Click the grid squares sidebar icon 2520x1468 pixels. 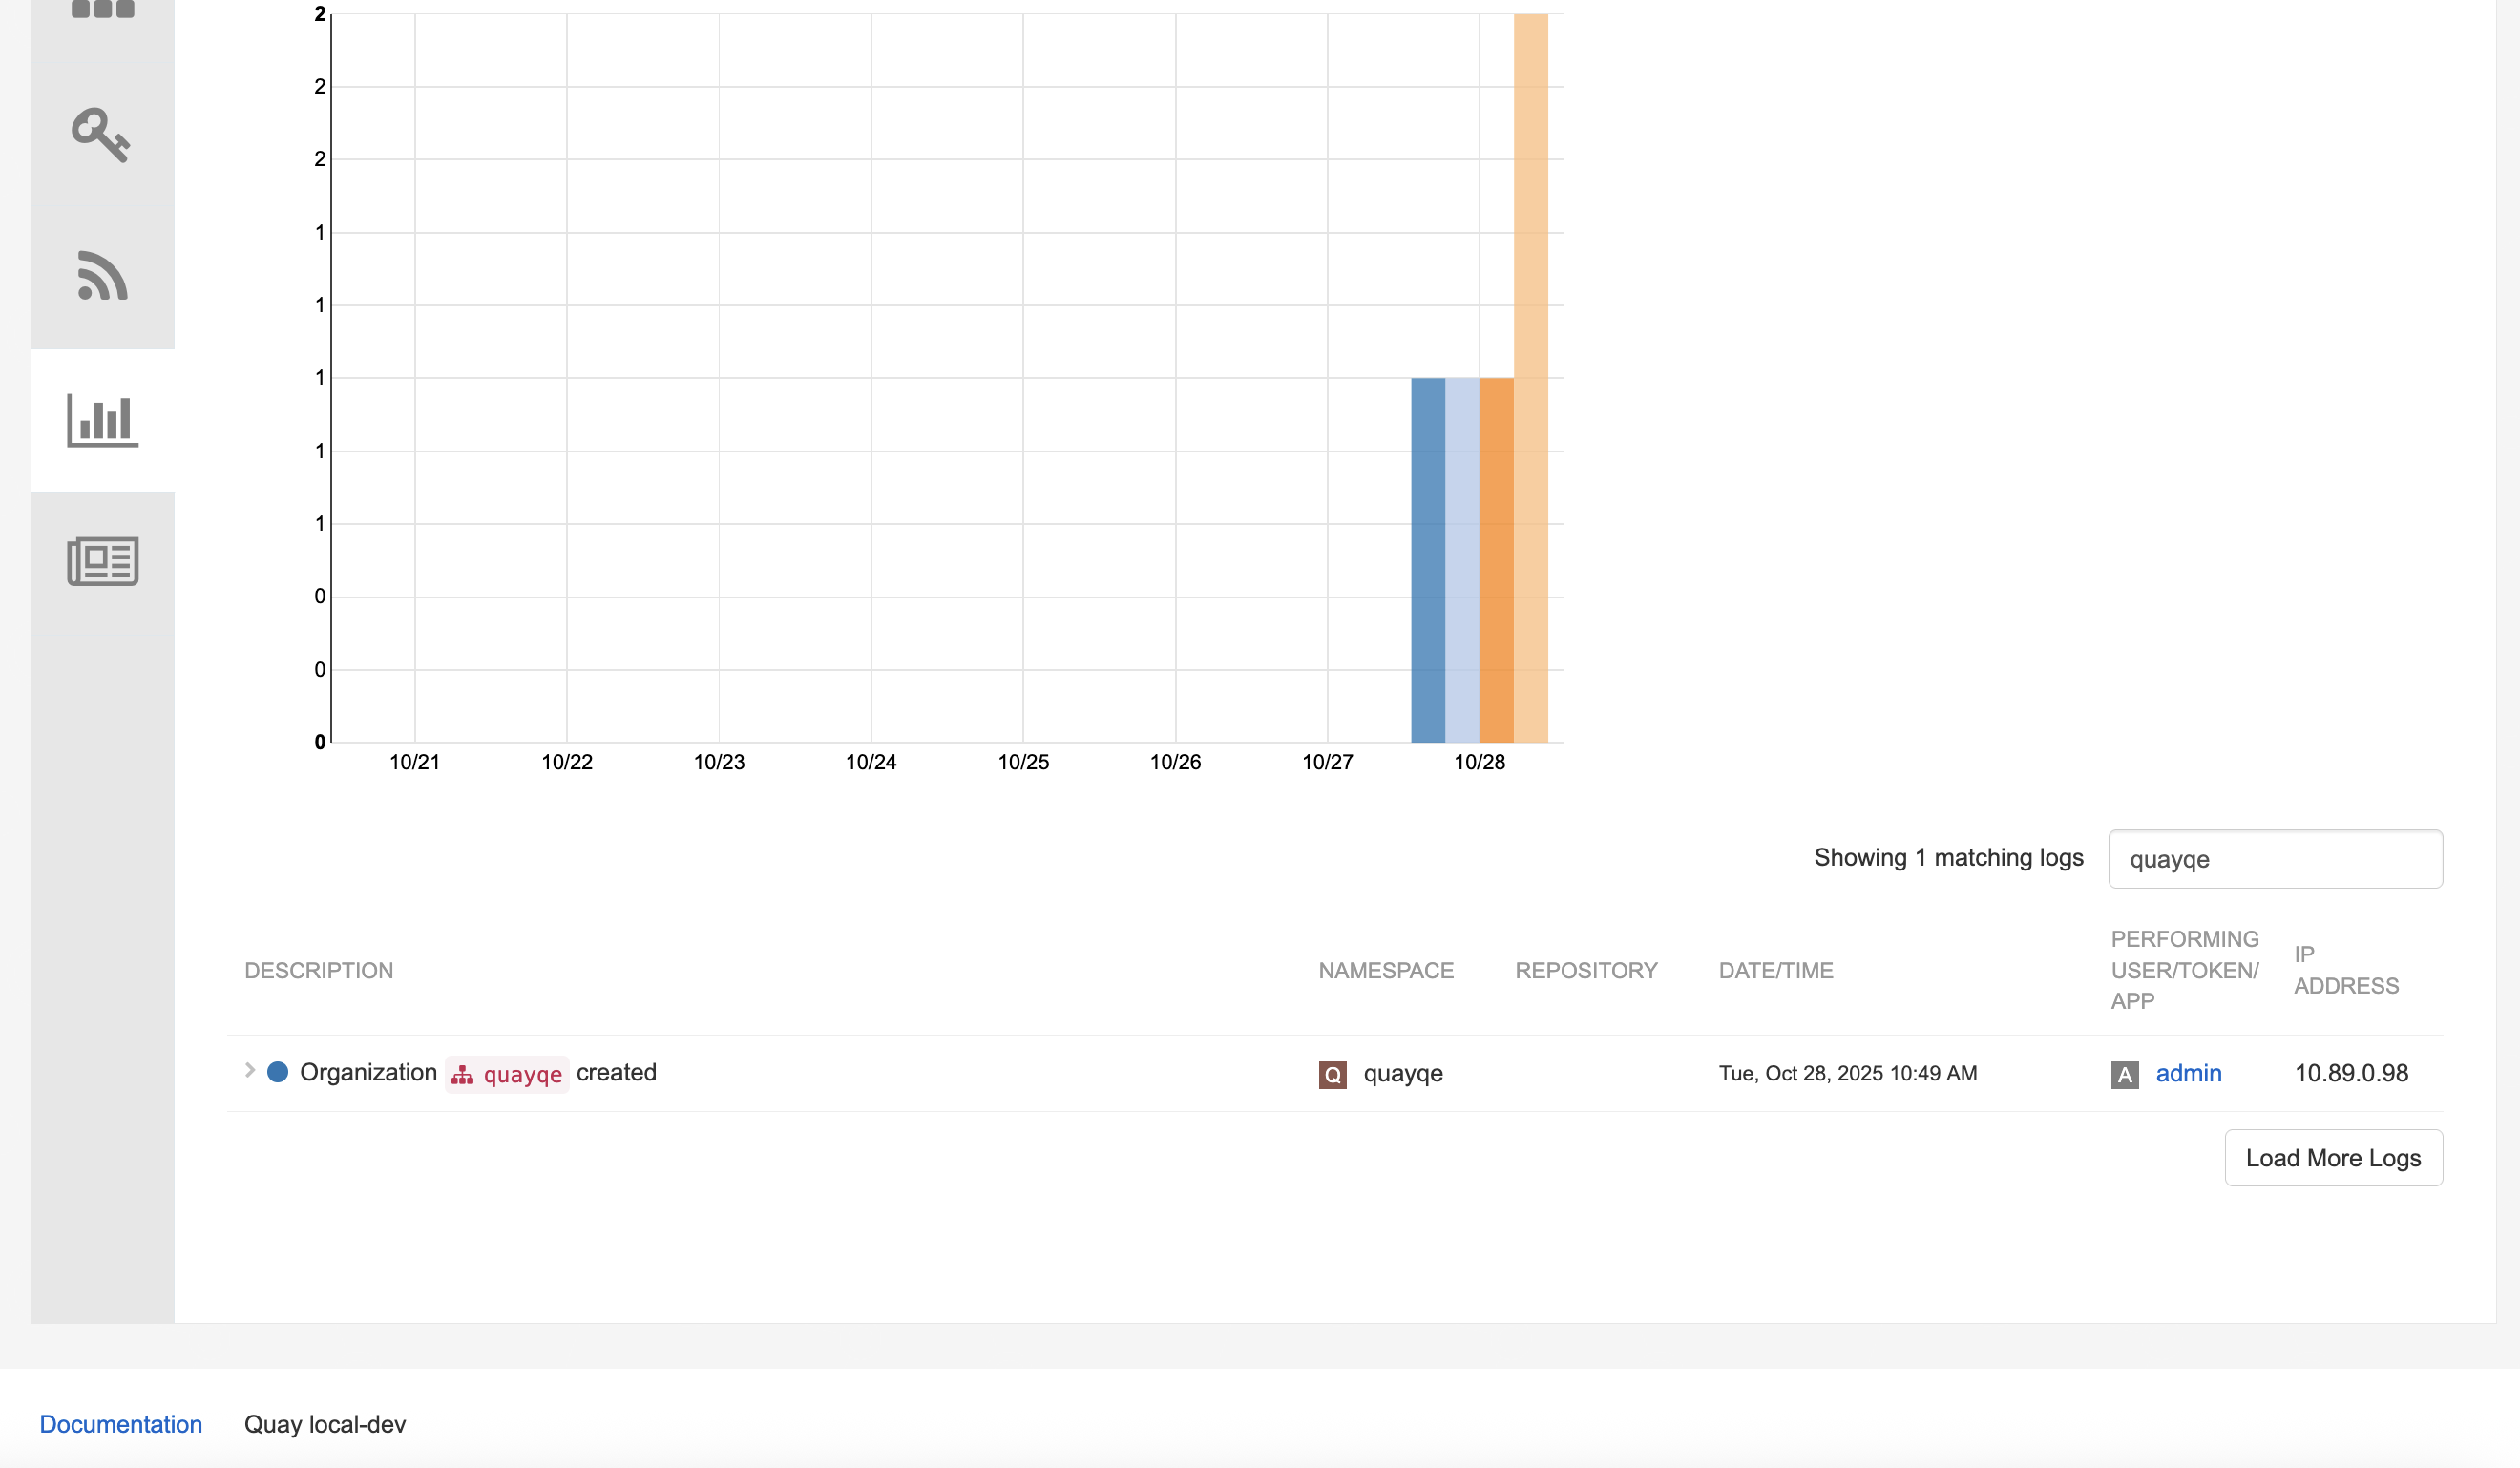[102, 10]
